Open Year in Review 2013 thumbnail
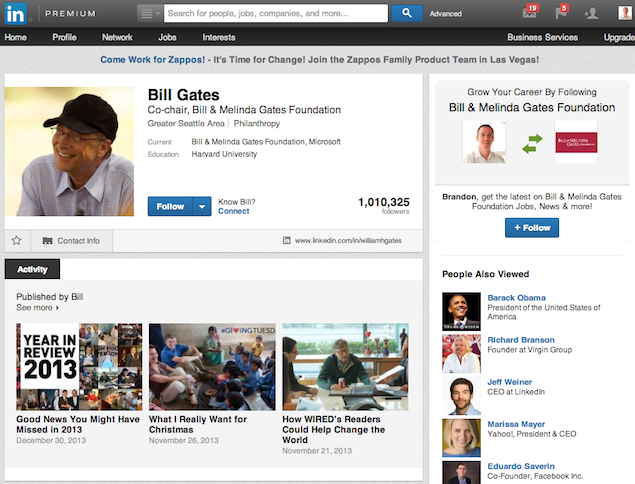Viewport: 635px width, 484px height. click(79, 367)
